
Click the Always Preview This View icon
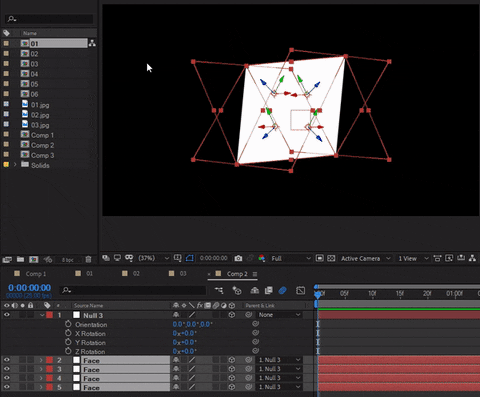[x=106, y=258]
